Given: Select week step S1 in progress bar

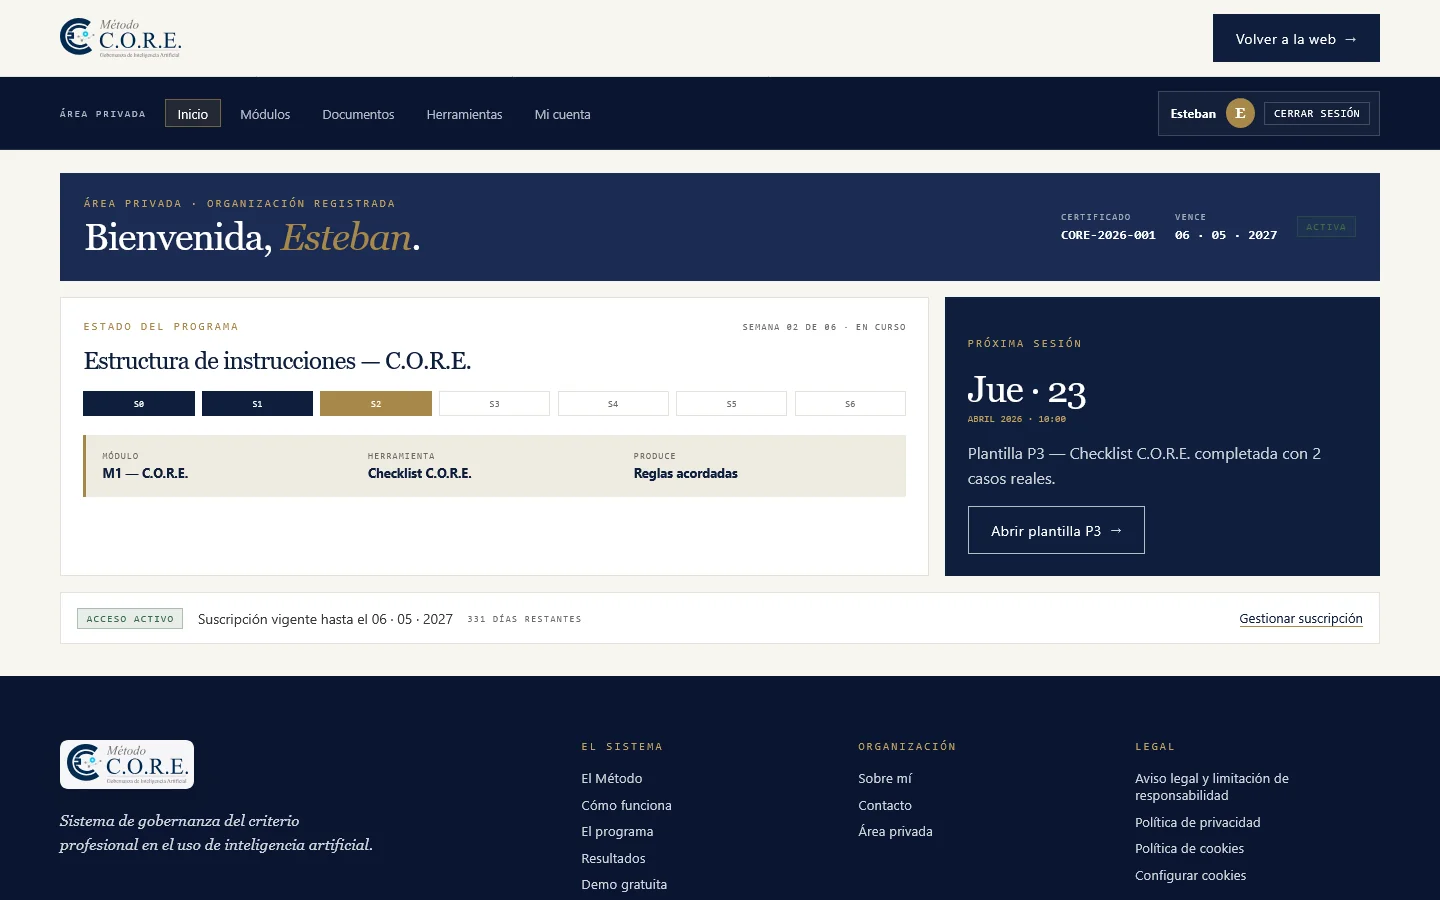Looking at the screenshot, I should tap(257, 404).
